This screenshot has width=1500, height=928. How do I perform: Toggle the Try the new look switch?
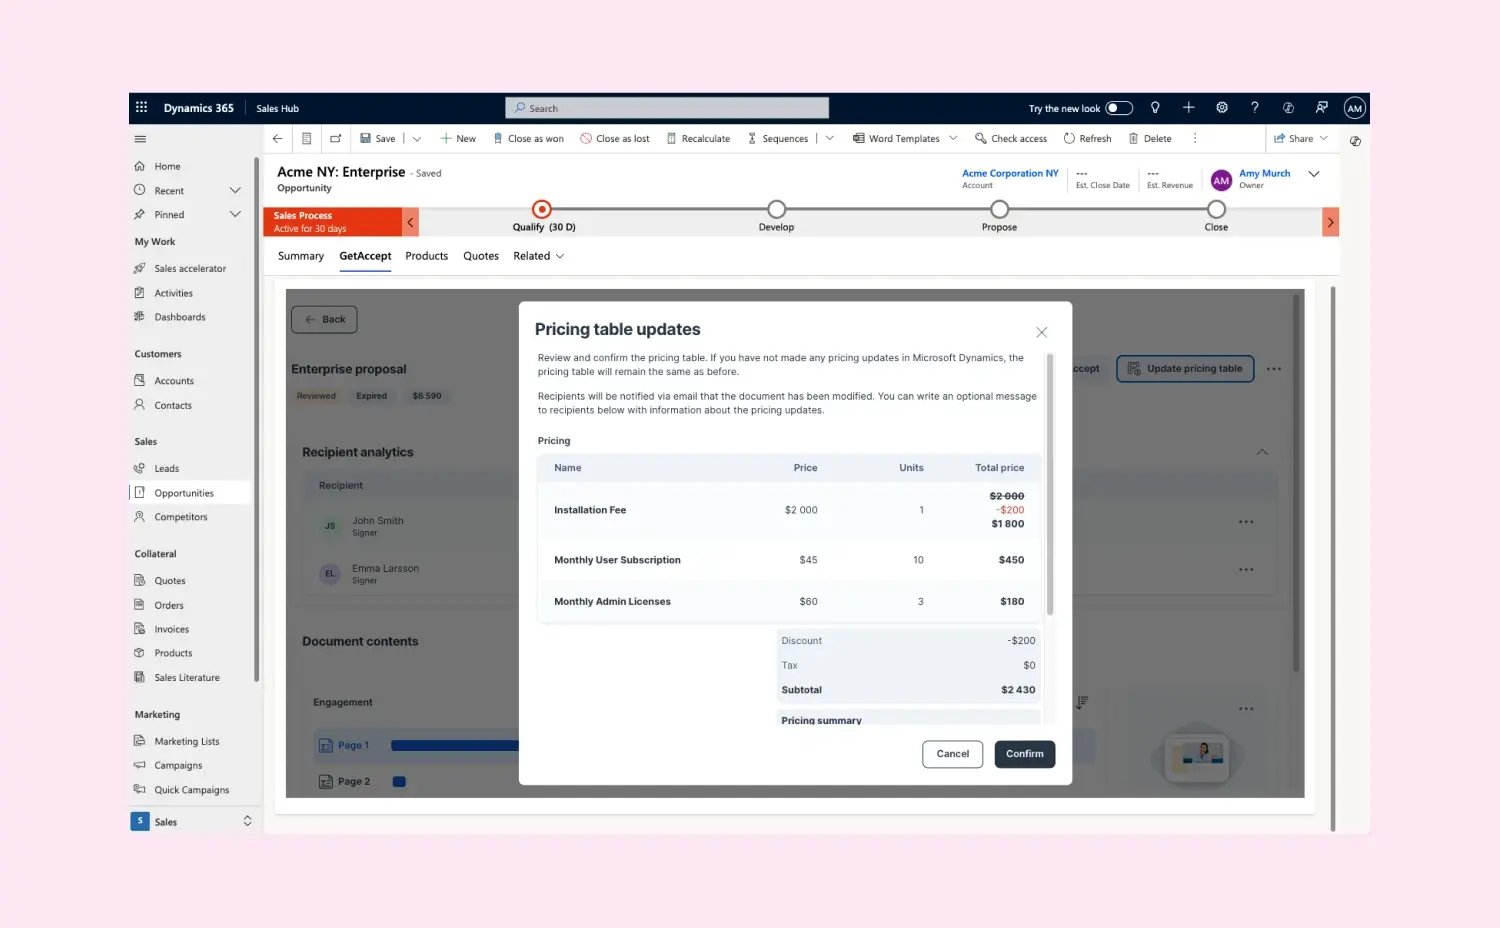[1118, 108]
